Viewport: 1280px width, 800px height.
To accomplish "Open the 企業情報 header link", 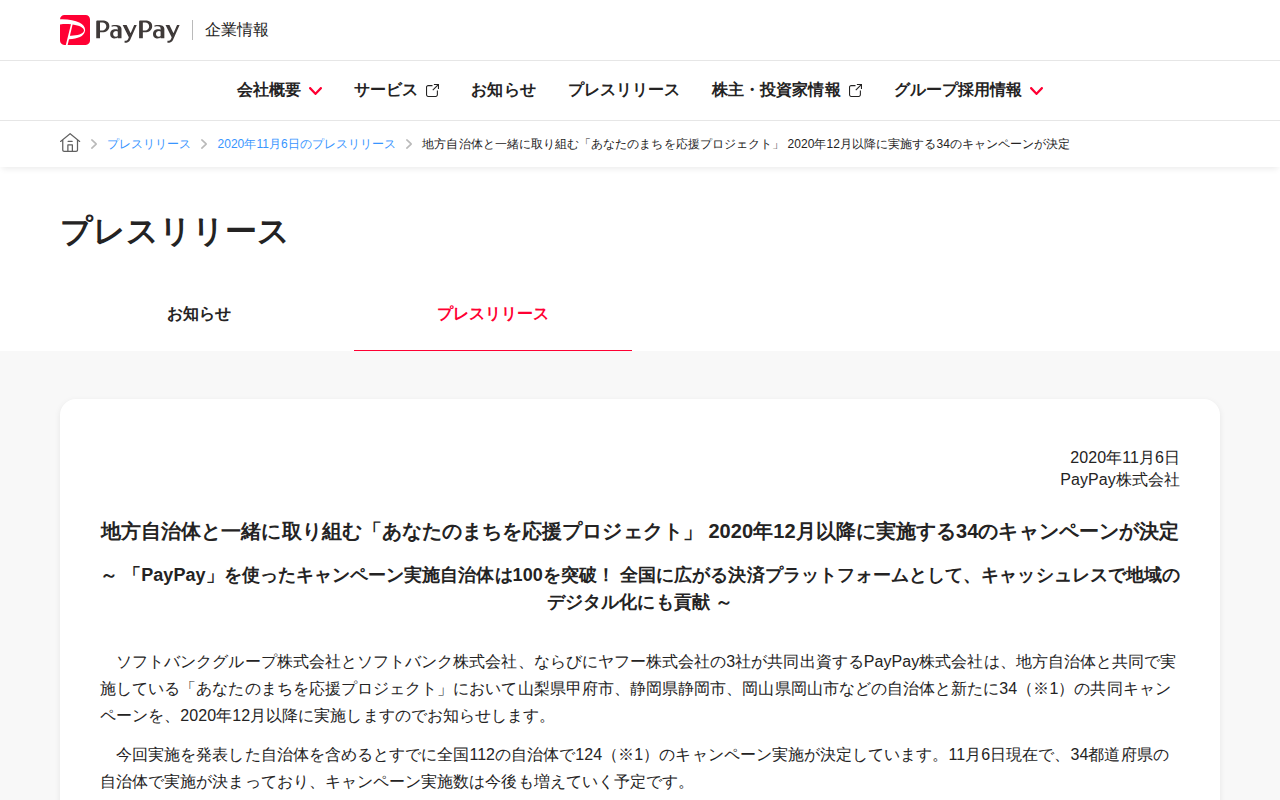I will coord(237,30).
